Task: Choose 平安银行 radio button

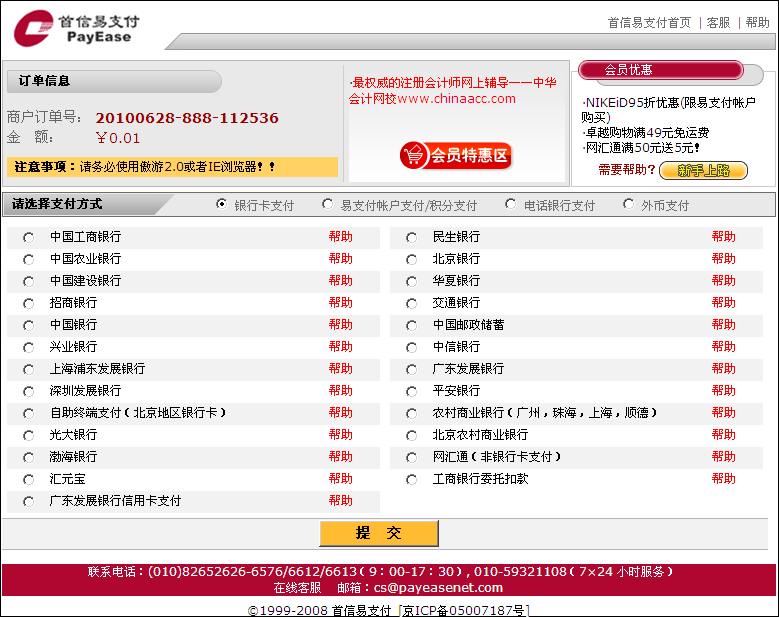Action: 411,391
